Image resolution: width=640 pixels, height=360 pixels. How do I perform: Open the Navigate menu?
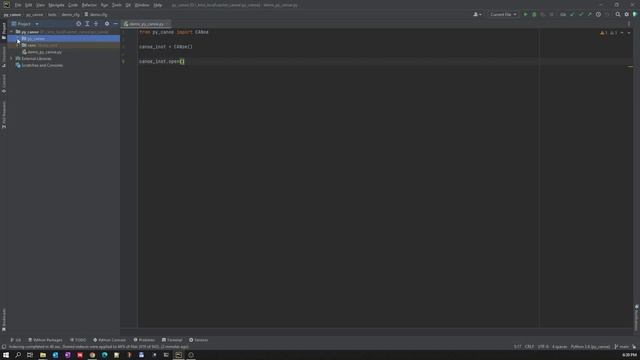tap(56, 5)
